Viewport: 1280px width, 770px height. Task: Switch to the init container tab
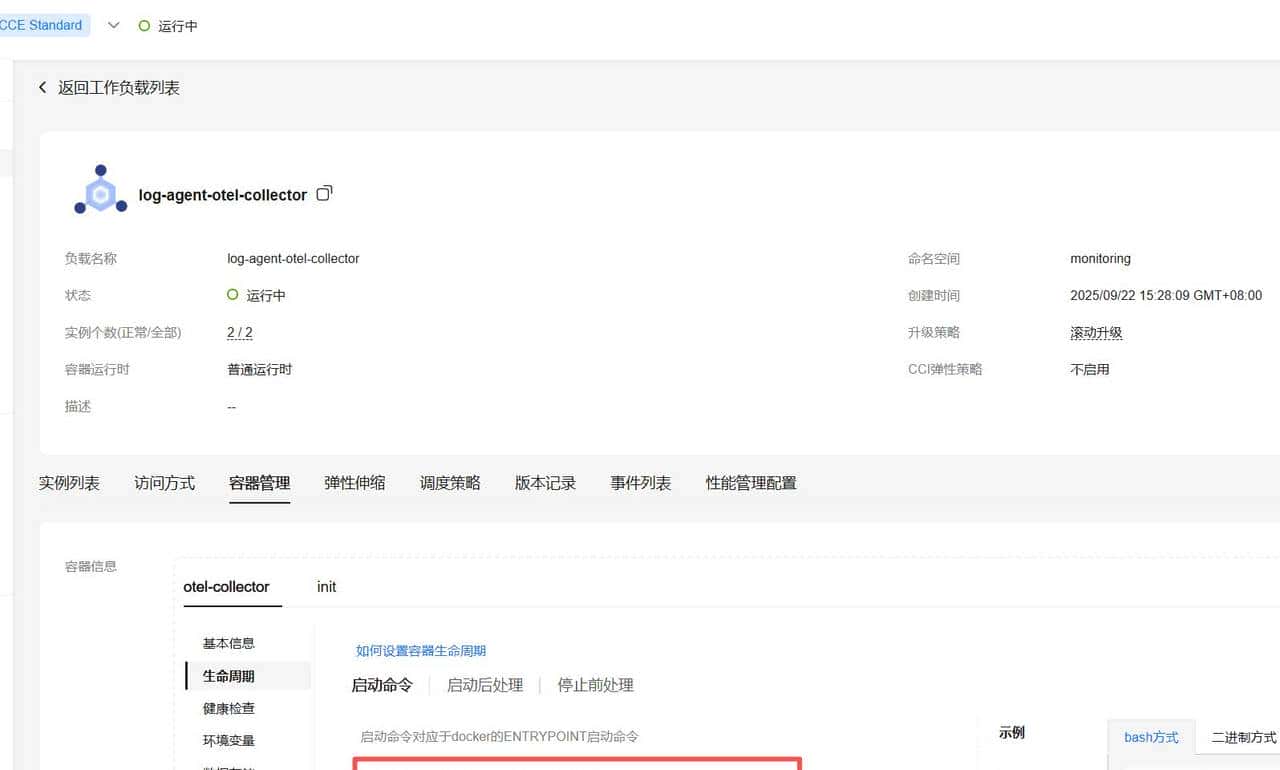pyautogui.click(x=326, y=587)
